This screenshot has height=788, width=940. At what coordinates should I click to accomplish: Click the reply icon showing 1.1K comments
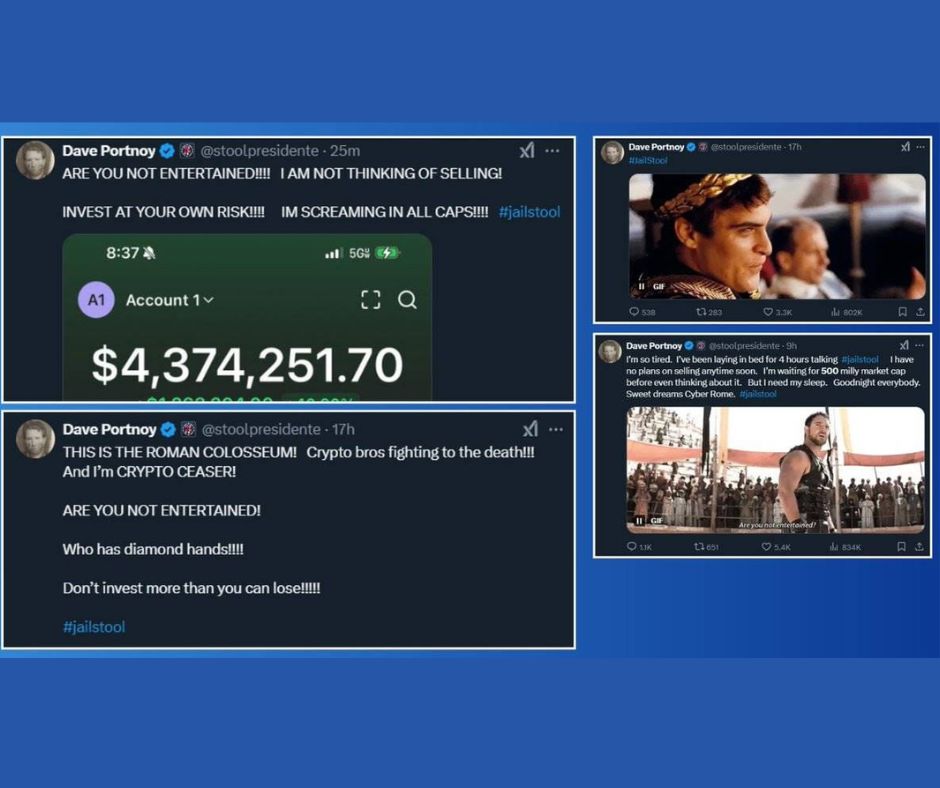click(x=633, y=547)
